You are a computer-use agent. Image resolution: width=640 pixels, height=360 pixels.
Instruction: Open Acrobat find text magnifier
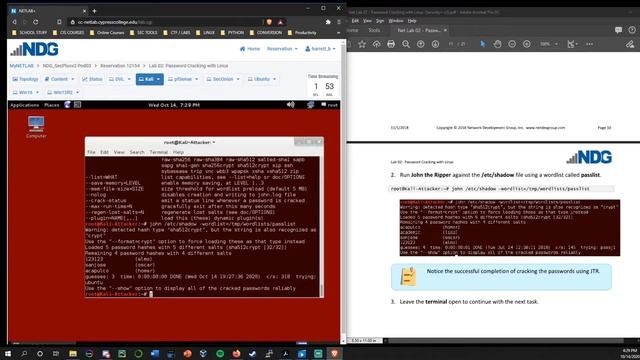406,44
